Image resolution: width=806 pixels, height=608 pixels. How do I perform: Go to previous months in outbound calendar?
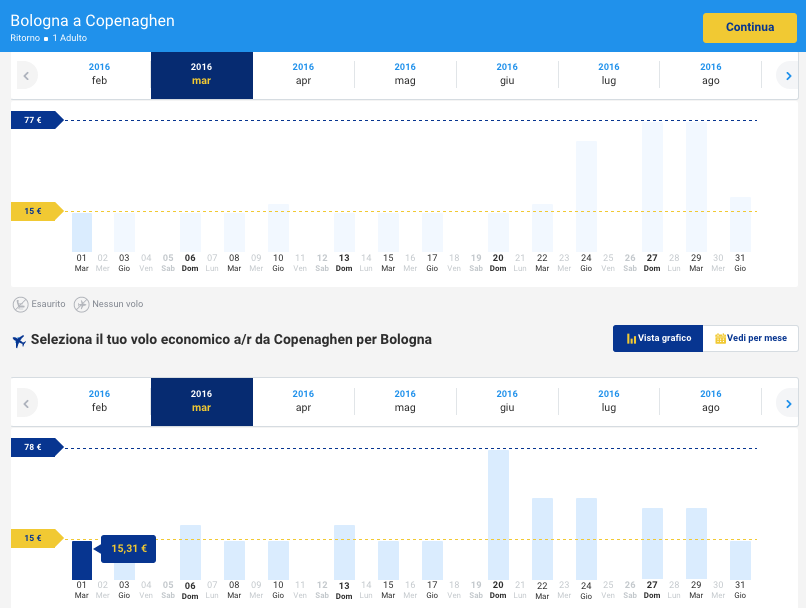click(x=27, y=75)
